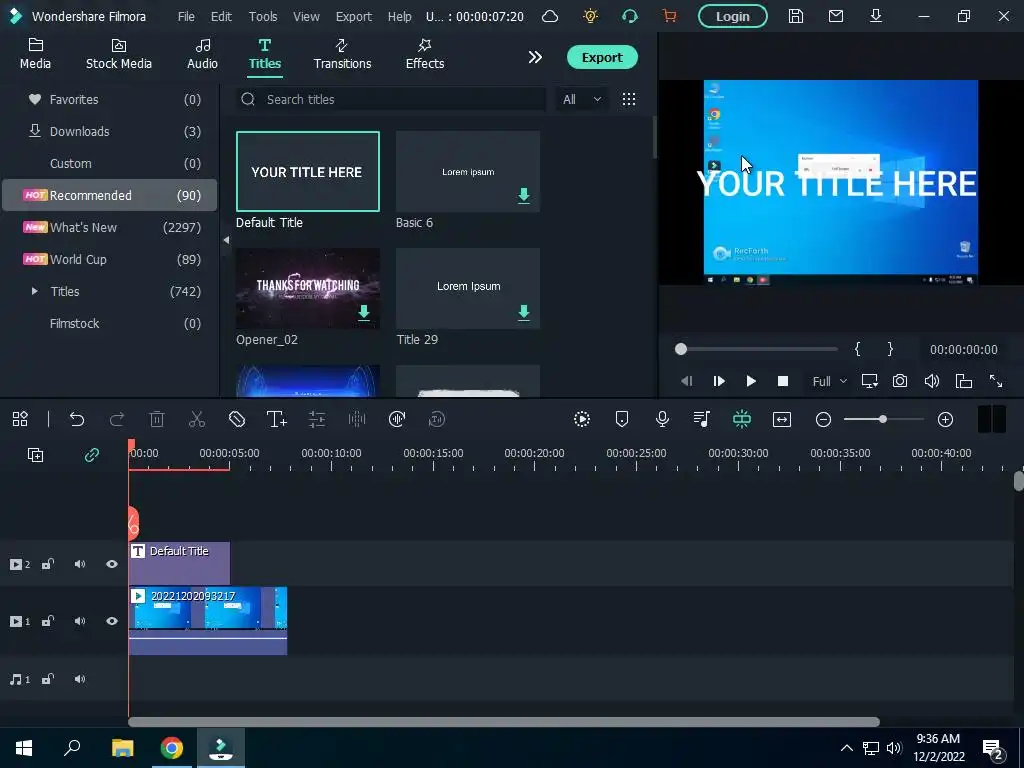Click the add track icon
The image size is (1024, 768).
[x=35, y=455]
